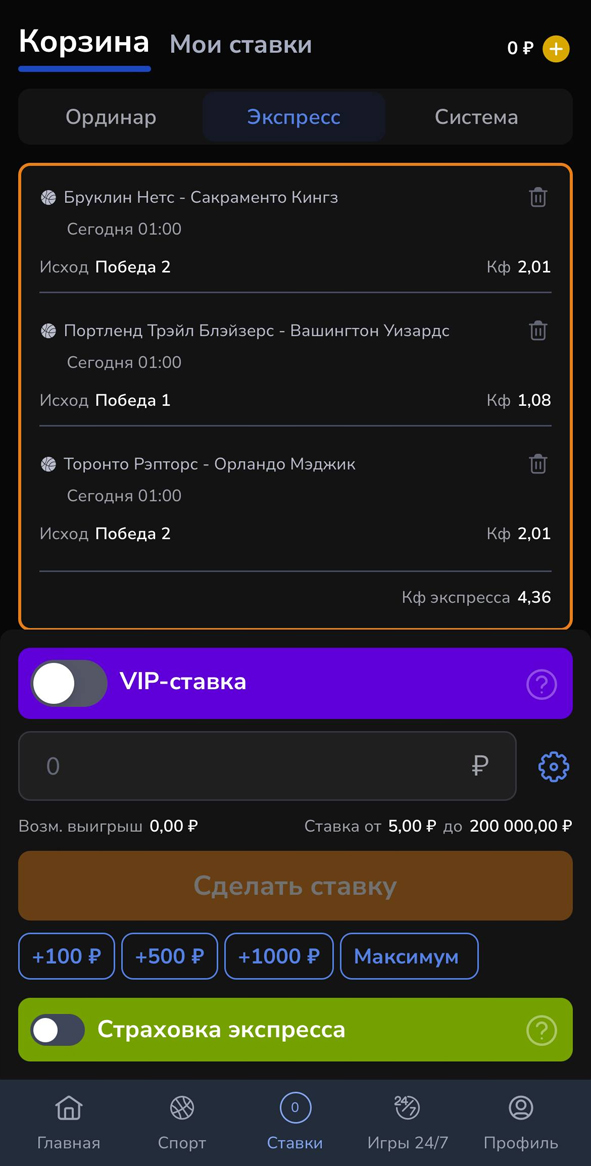Tap the plus icon to top up balance
The image size is (591, 1166).
557,48
